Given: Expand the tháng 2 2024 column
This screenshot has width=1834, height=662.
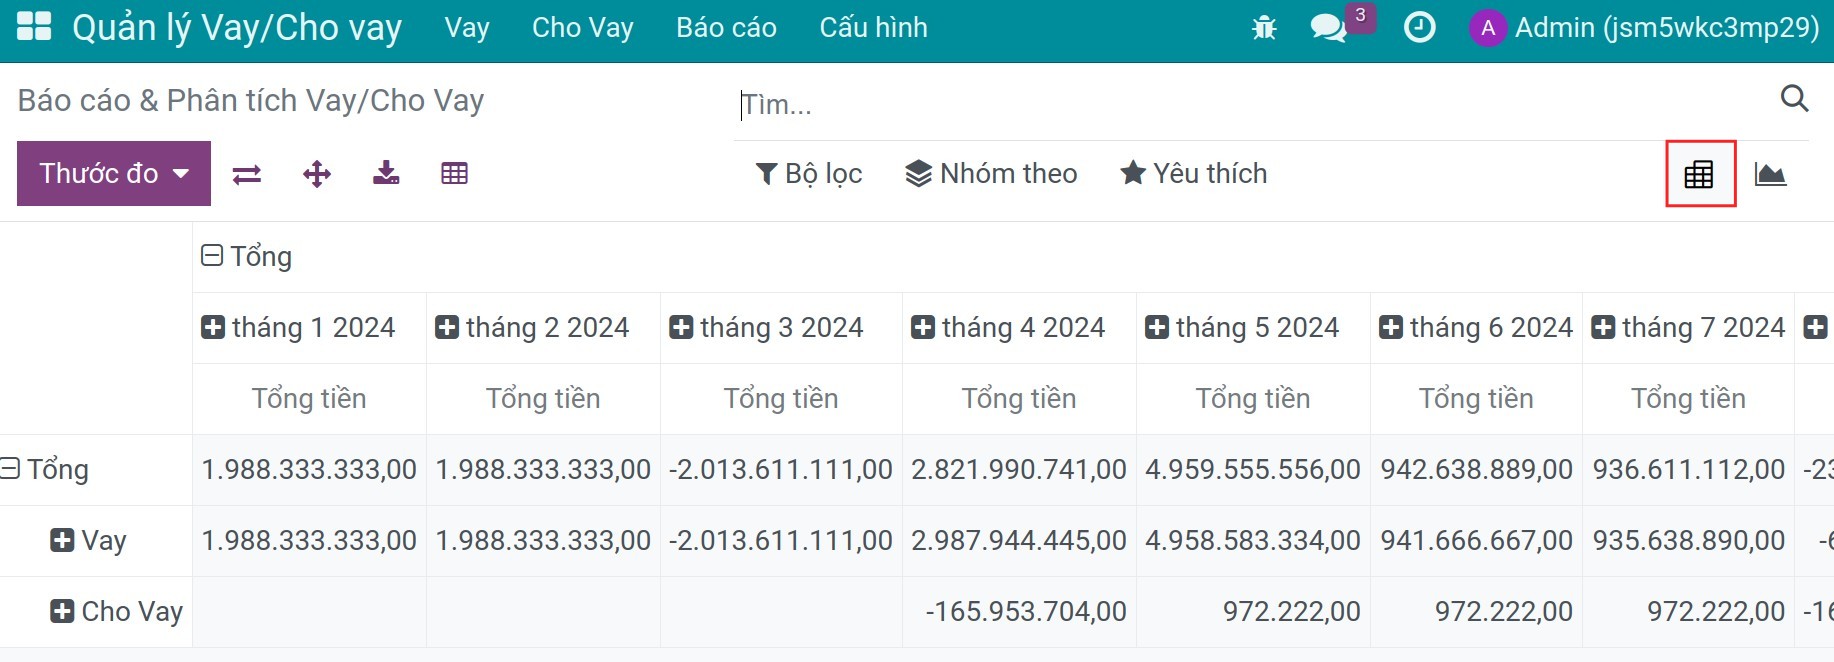Looking at the screenshot, I should pos(532,328).
